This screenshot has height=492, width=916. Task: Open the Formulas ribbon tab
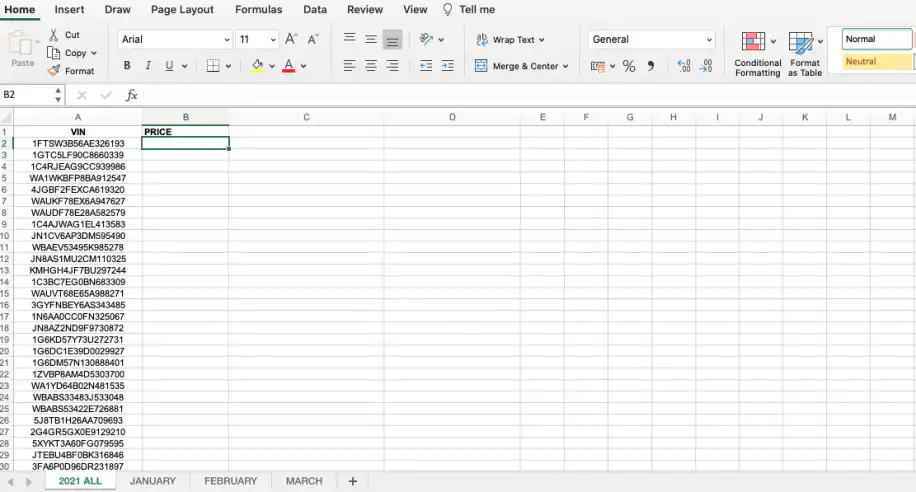coord(258,9)
